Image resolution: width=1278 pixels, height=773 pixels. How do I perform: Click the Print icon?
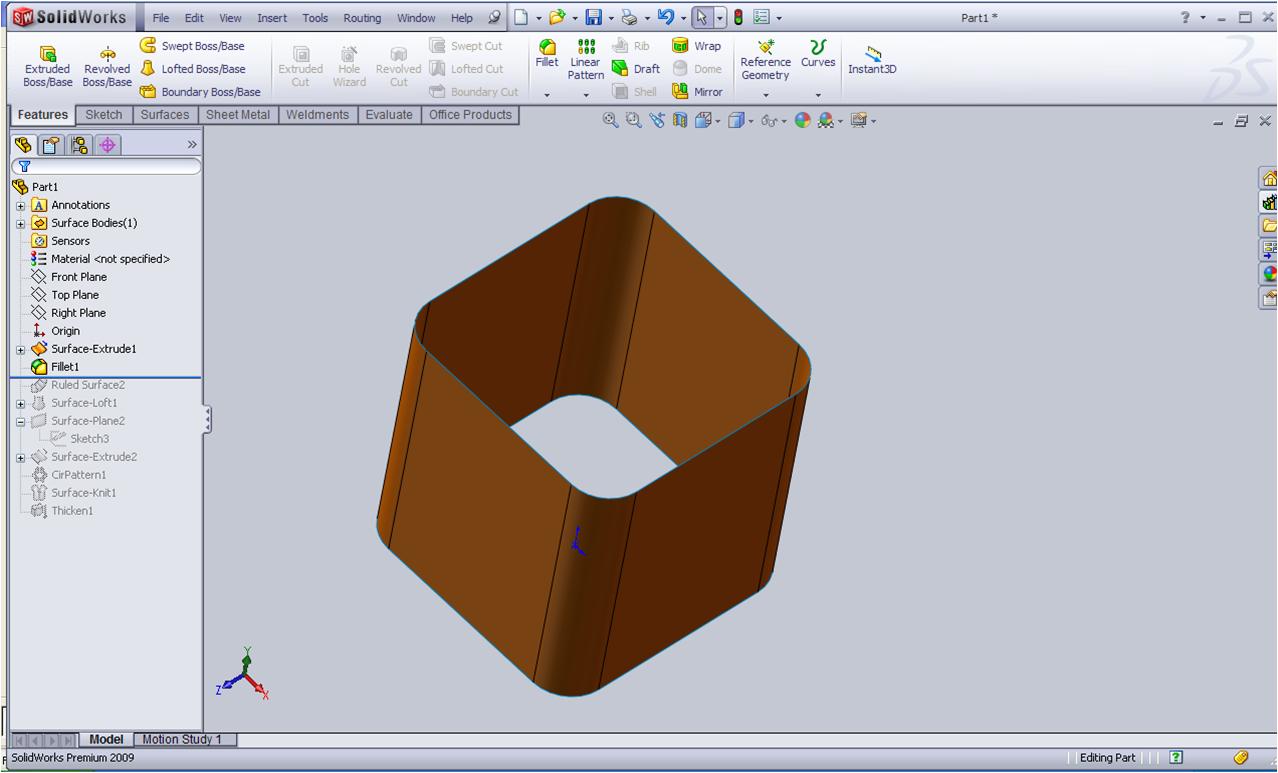(x=628, y=17)
